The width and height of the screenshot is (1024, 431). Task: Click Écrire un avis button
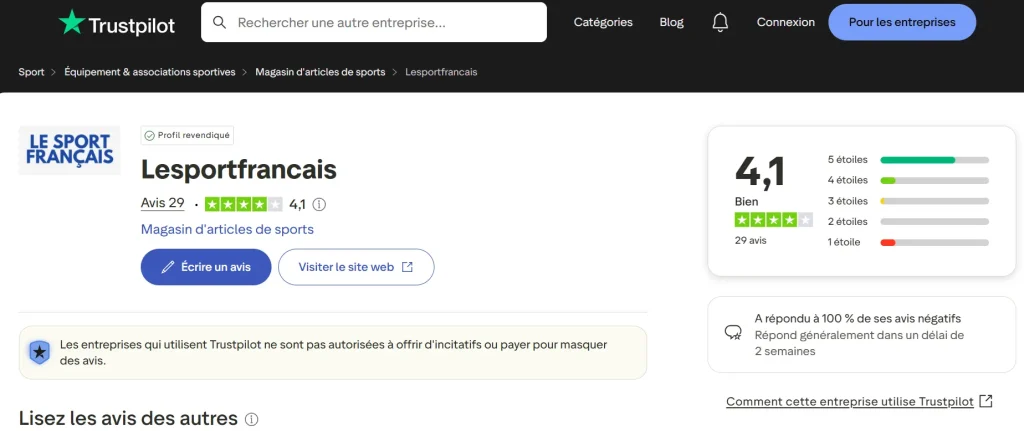[206, 266]
